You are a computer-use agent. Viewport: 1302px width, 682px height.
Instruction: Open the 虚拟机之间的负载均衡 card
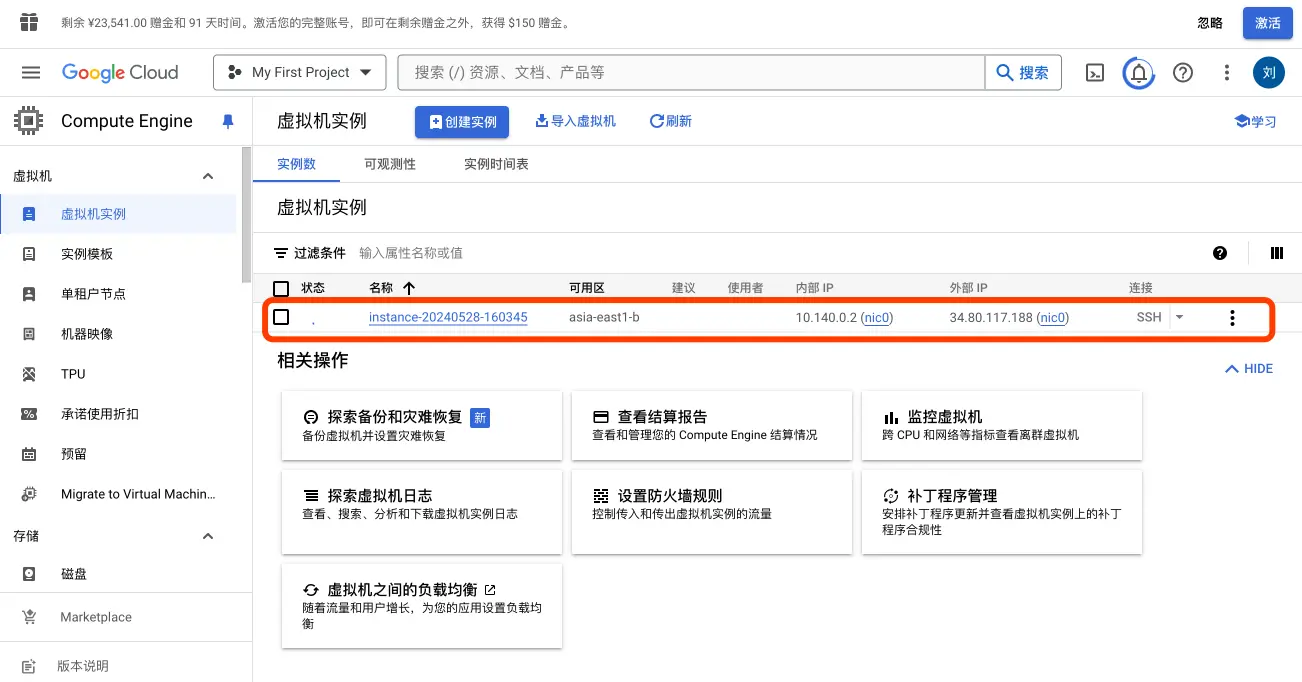pyautogui.click(x=422, y=606)
